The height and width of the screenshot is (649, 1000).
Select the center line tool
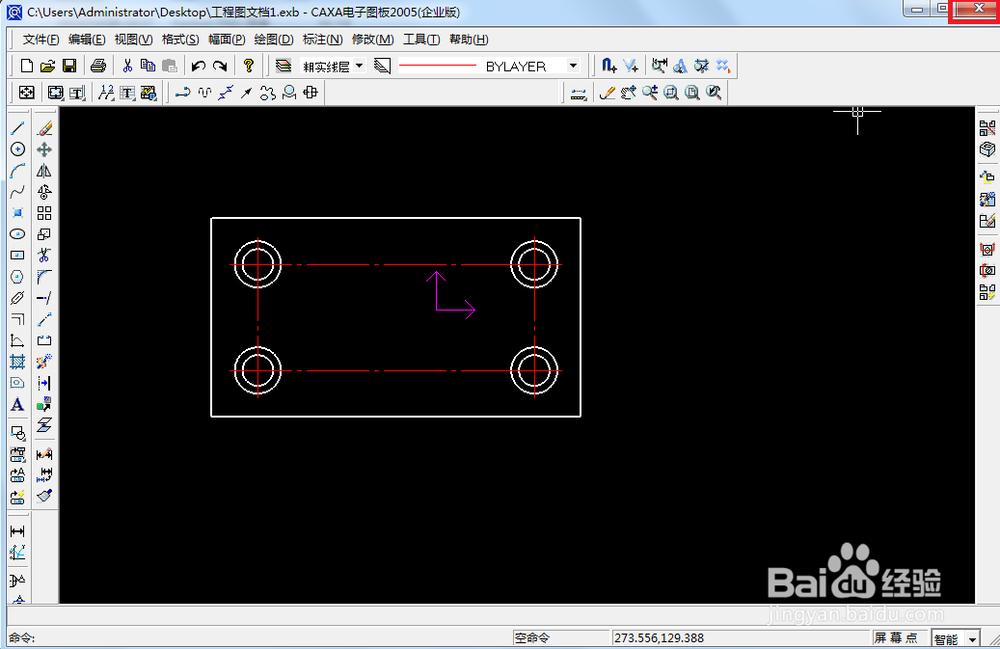tap(18, 298)
